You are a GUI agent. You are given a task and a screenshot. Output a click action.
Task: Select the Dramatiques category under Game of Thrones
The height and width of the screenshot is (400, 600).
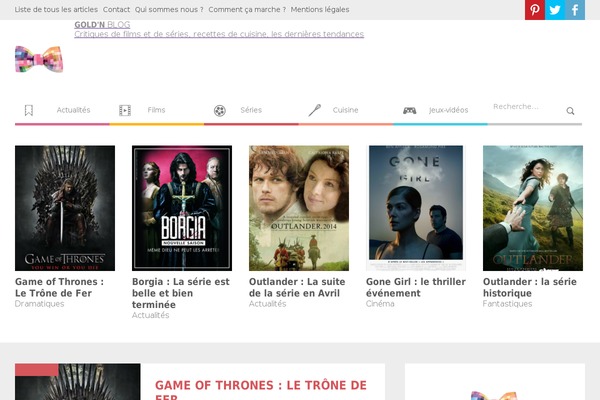39,304
